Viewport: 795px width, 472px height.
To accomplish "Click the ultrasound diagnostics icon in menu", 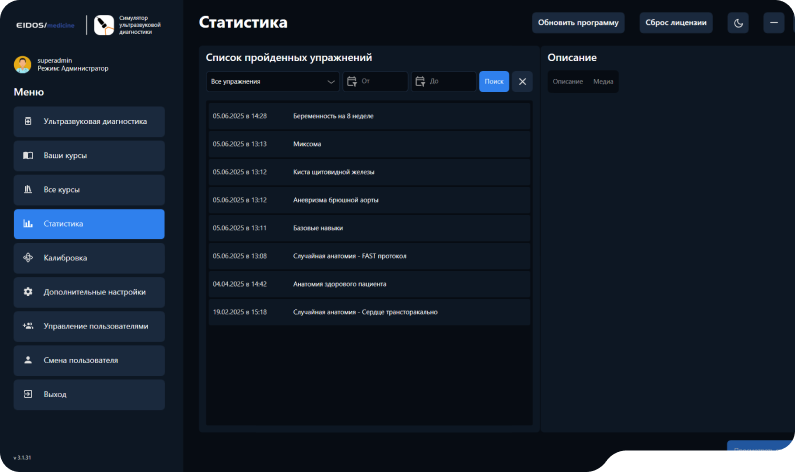I will [x=28, y=121].
